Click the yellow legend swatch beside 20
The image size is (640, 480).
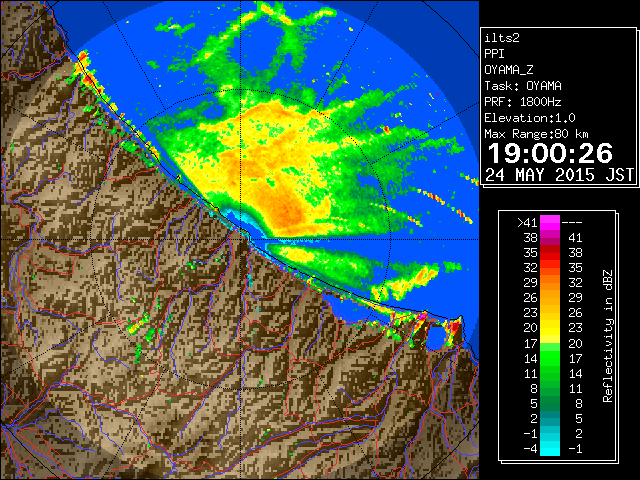pos(550,328)
